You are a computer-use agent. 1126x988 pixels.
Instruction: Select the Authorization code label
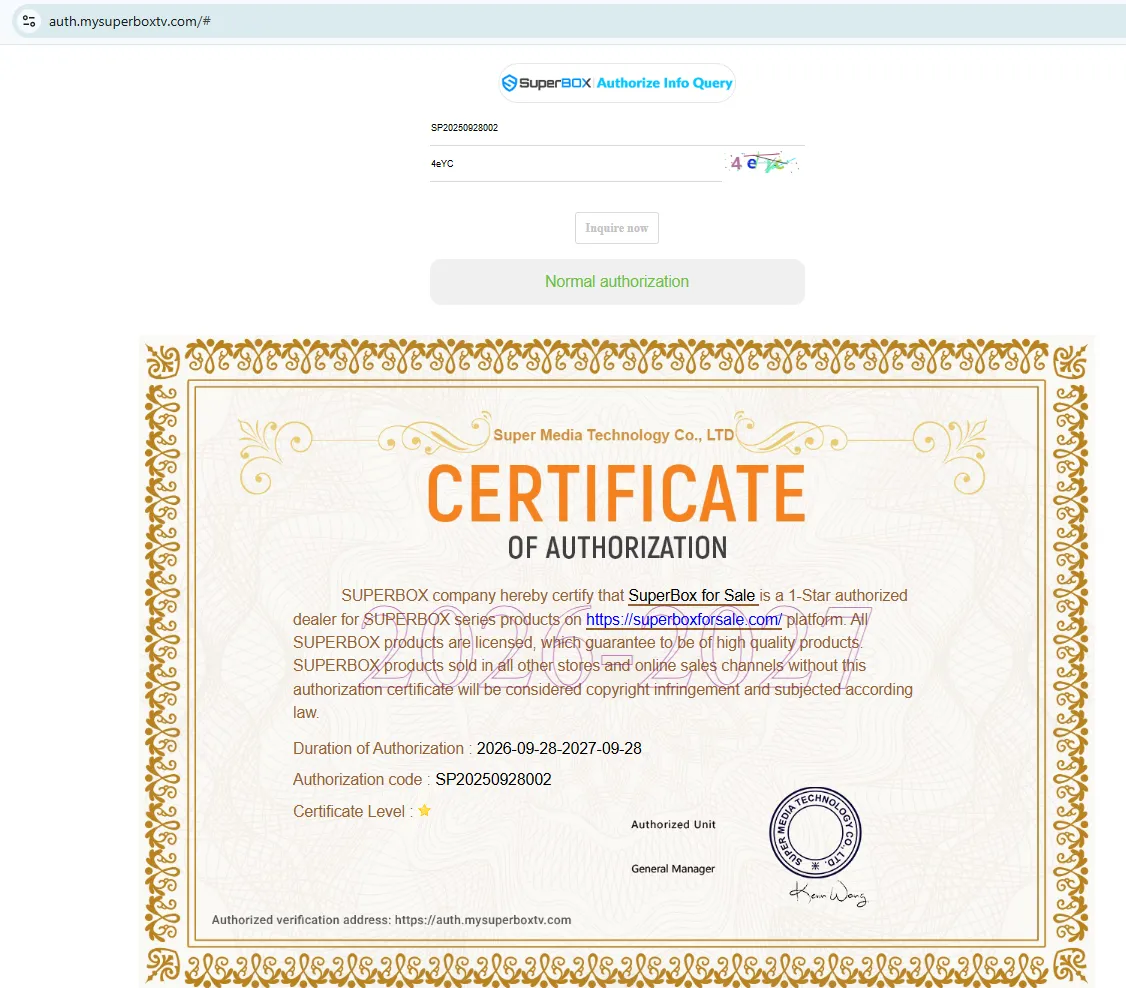coord(358,780)
